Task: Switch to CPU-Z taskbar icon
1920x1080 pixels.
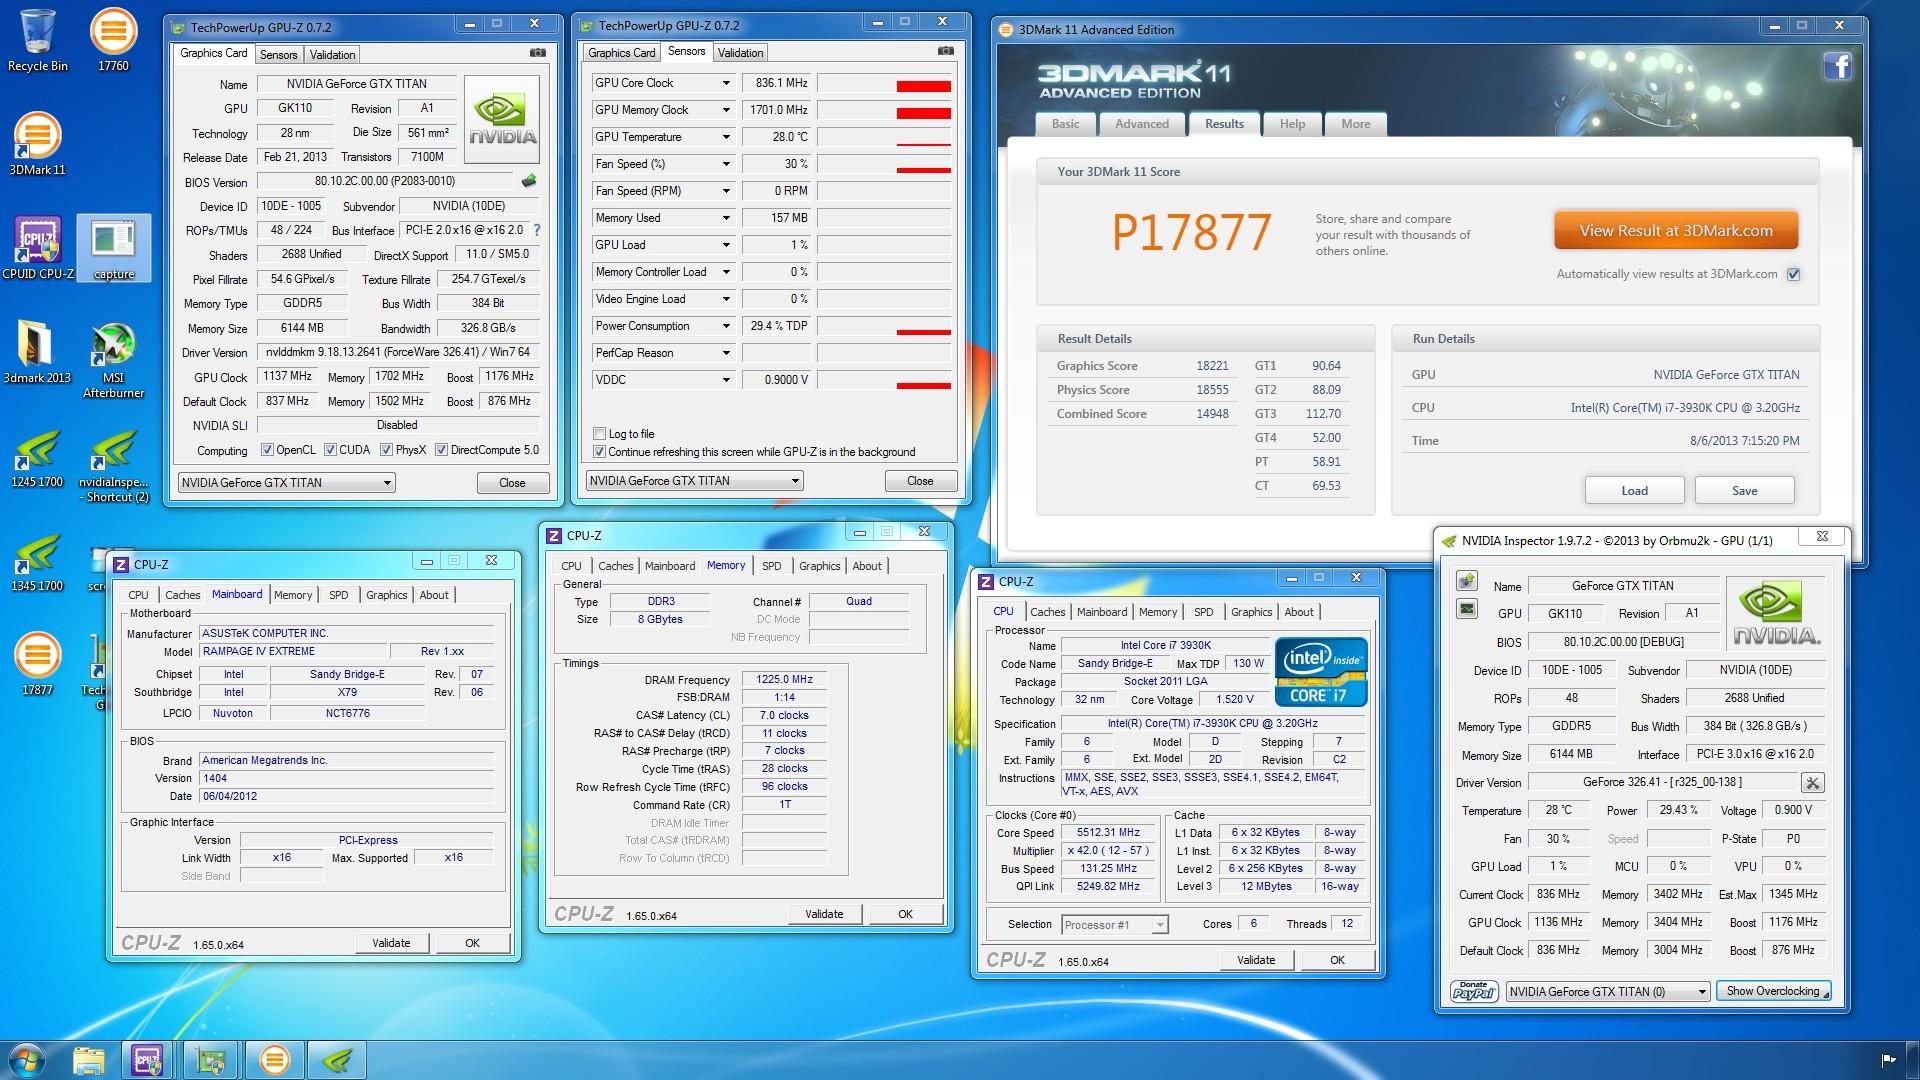Action: 149,1060
